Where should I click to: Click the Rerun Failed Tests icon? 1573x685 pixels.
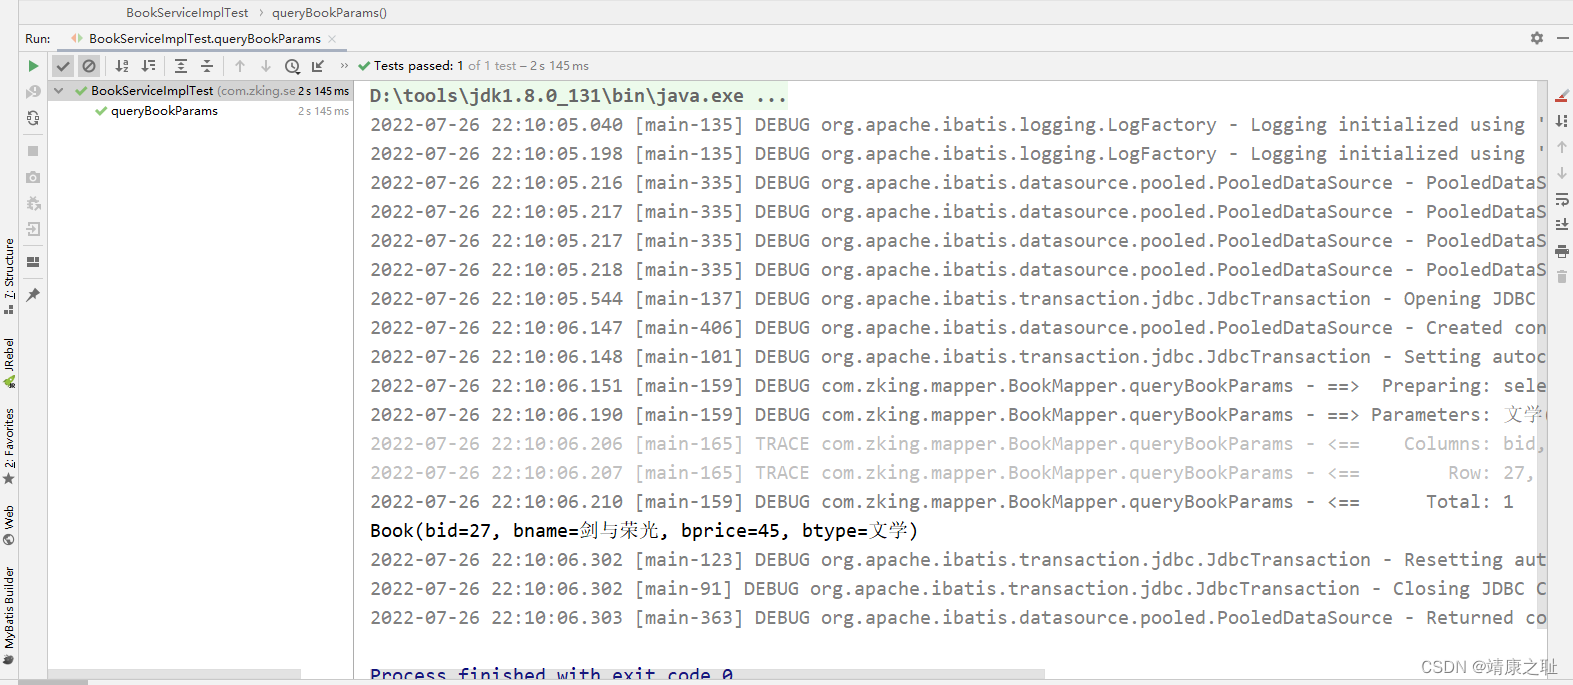tap(33, 92)
